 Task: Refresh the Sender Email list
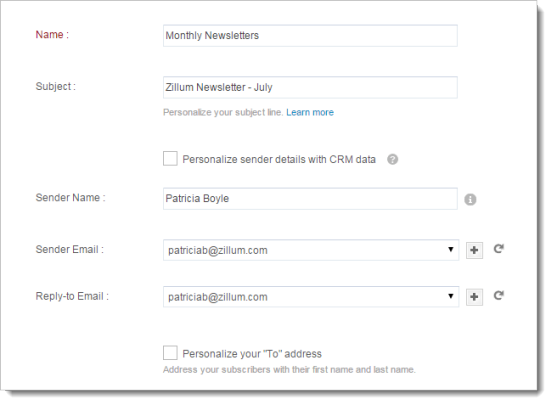tap(499, 249)
